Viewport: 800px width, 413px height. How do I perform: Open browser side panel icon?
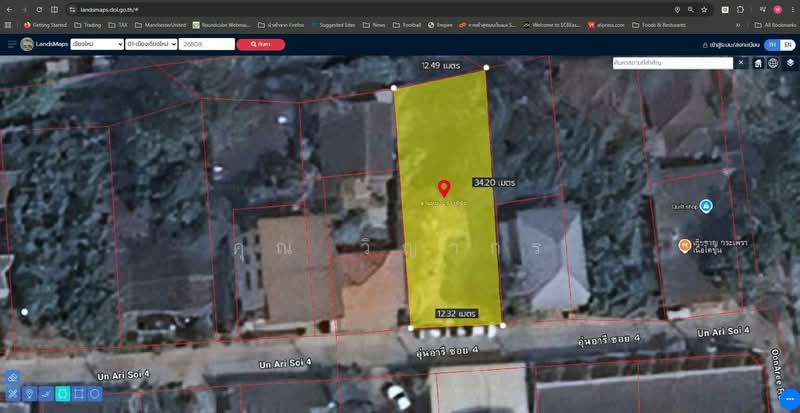pyautogui.click(x=55, y=10)
